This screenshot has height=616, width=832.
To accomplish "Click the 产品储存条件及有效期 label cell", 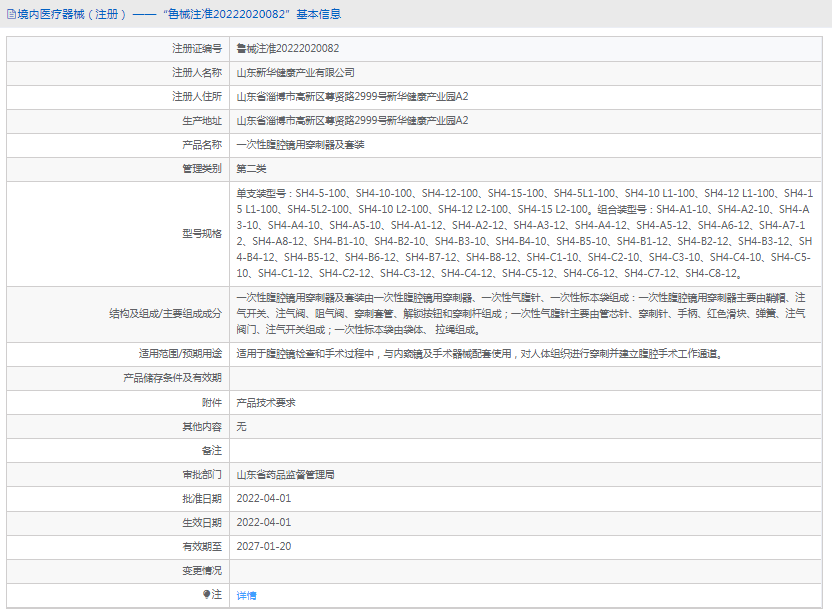I will pyautogui.click(x=118, y=378).
